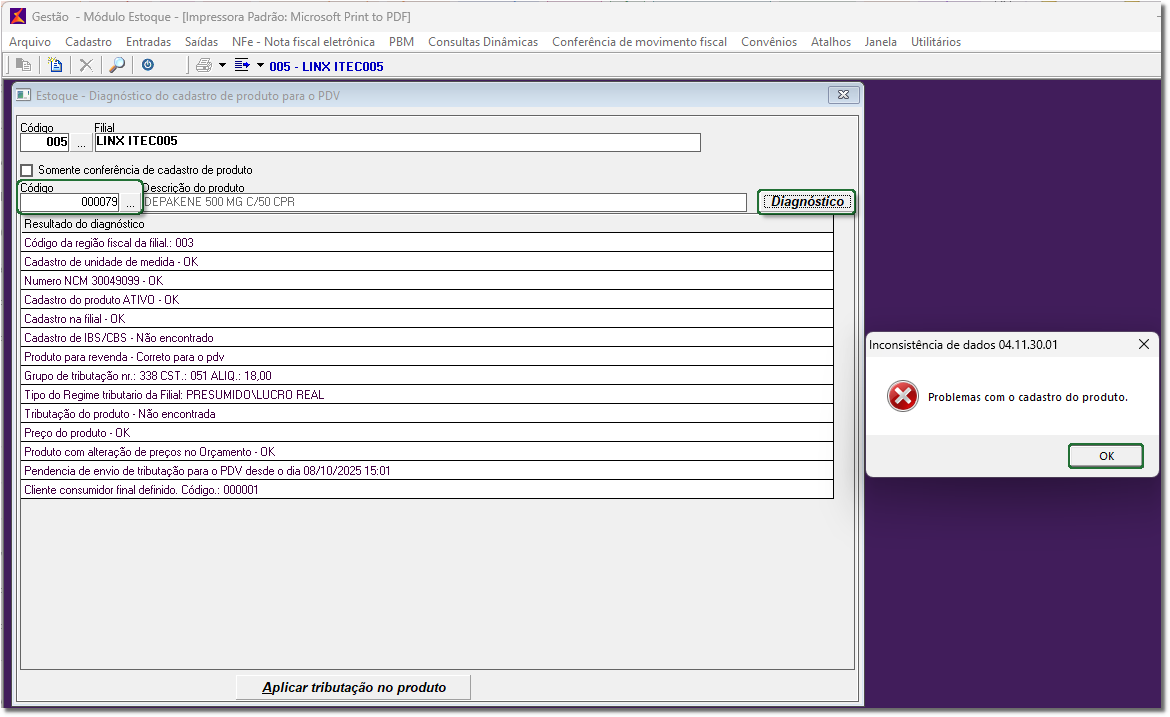Open the Atalhos menu
The width and height of the screenshot is (1170, 717).
[x=830, y=42]
